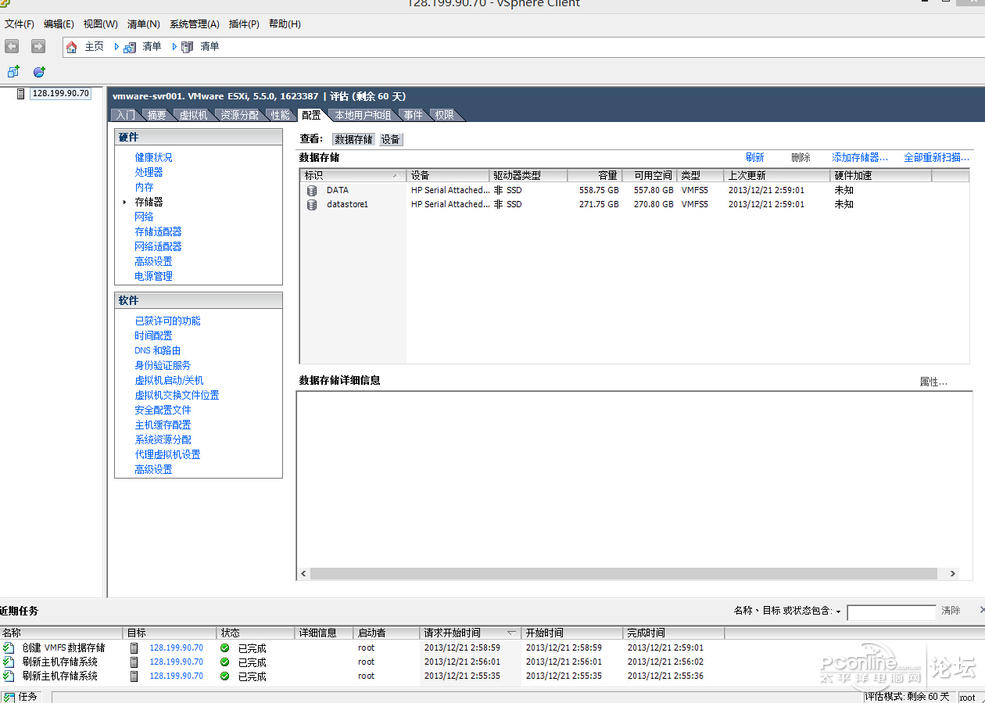Click the new virtual machine toolbar icon

click(x=13, y=72)
